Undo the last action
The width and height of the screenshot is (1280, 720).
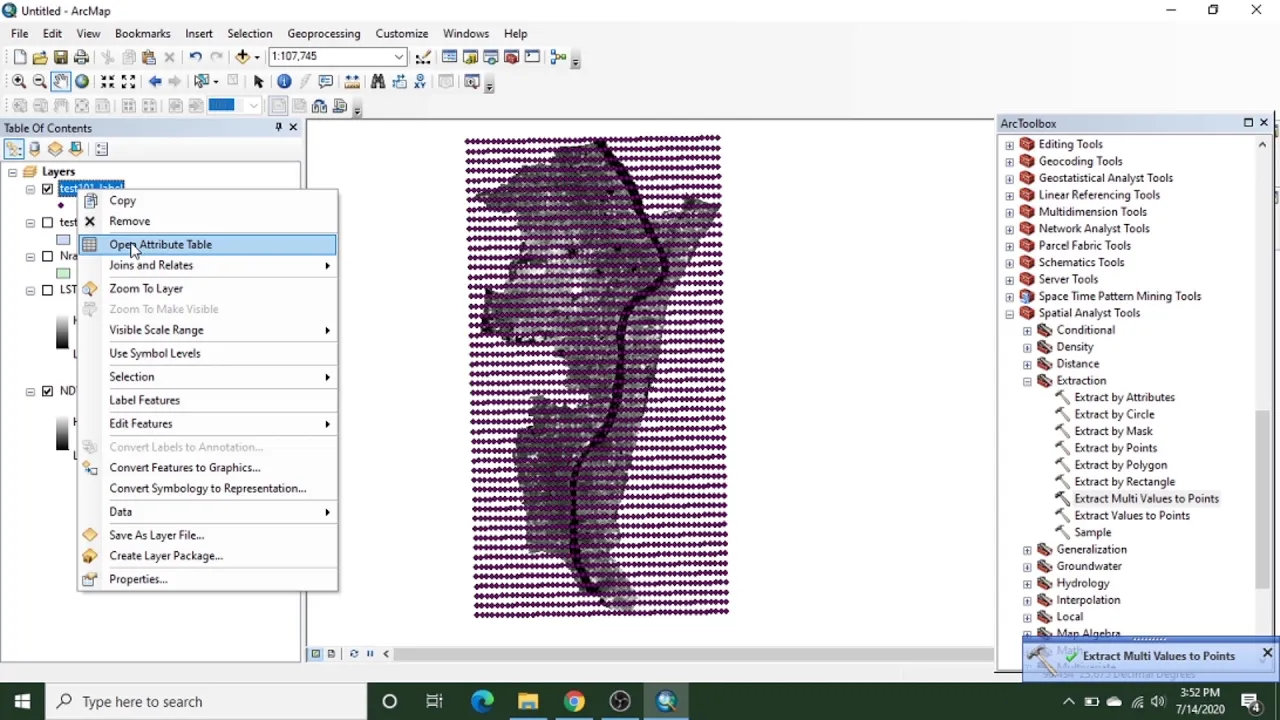click(x=195, y=57)
